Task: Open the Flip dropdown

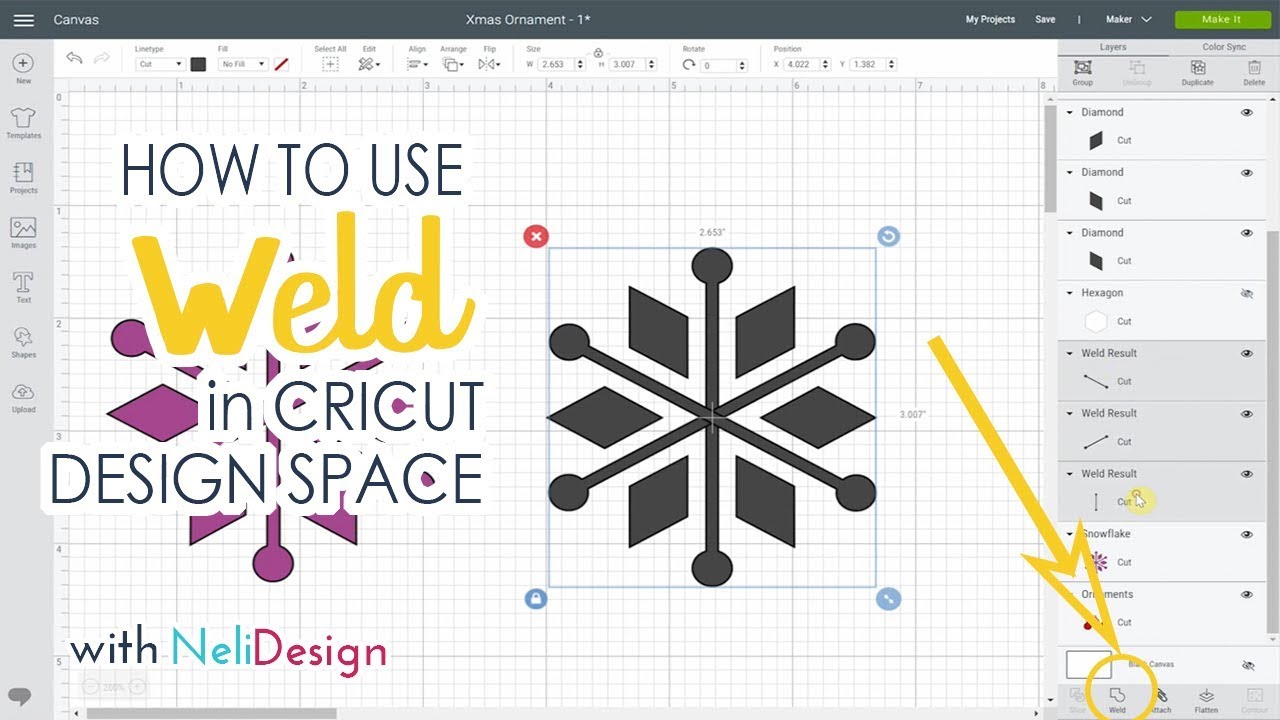Action: 489,64
